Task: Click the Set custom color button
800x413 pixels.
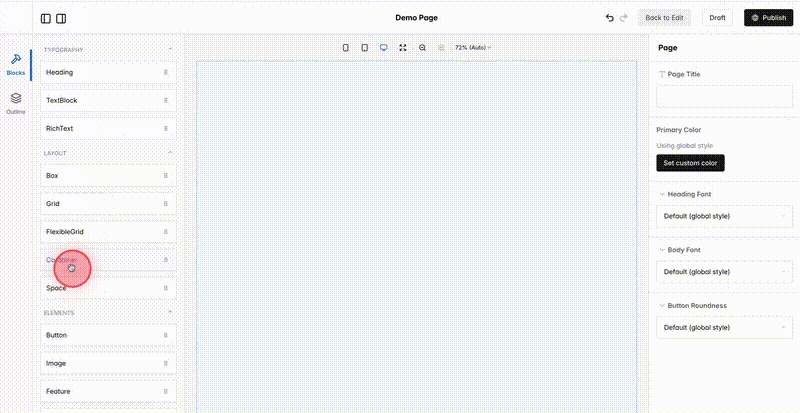Action: (690, 163)
